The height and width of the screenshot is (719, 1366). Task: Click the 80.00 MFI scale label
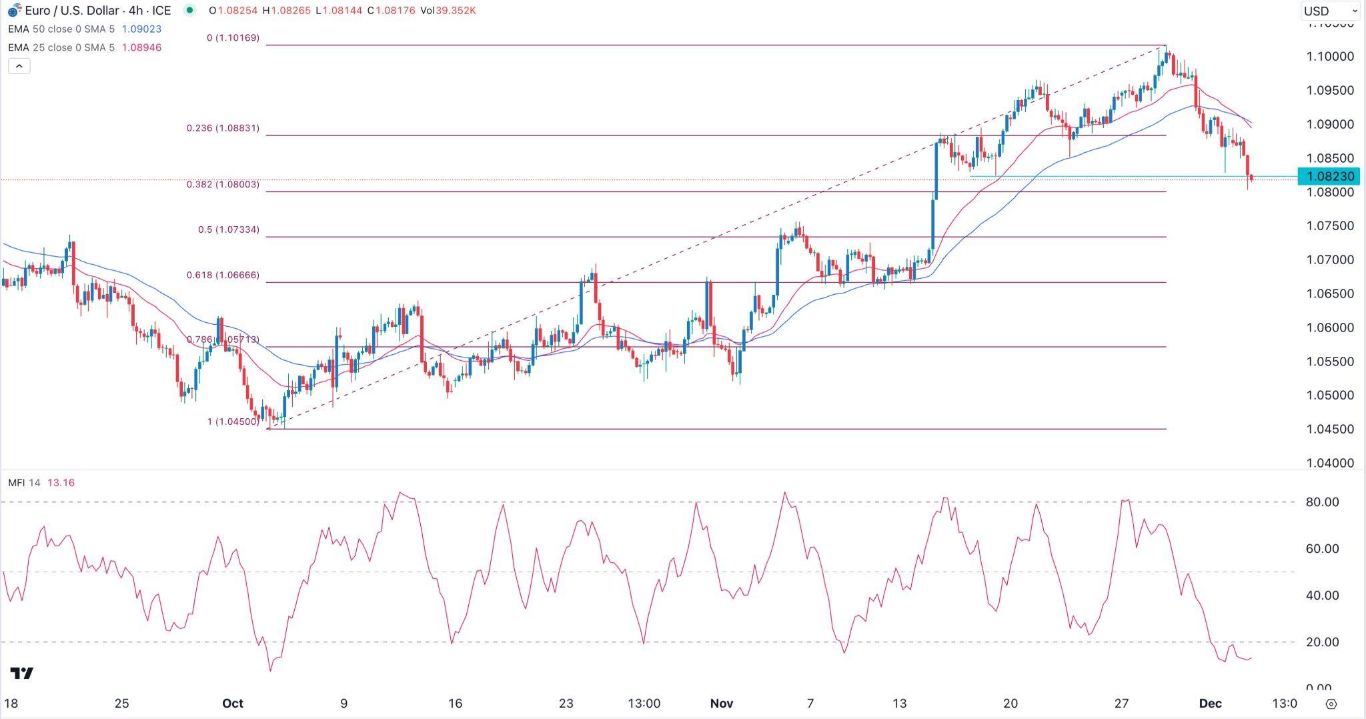pos(1320,502)
